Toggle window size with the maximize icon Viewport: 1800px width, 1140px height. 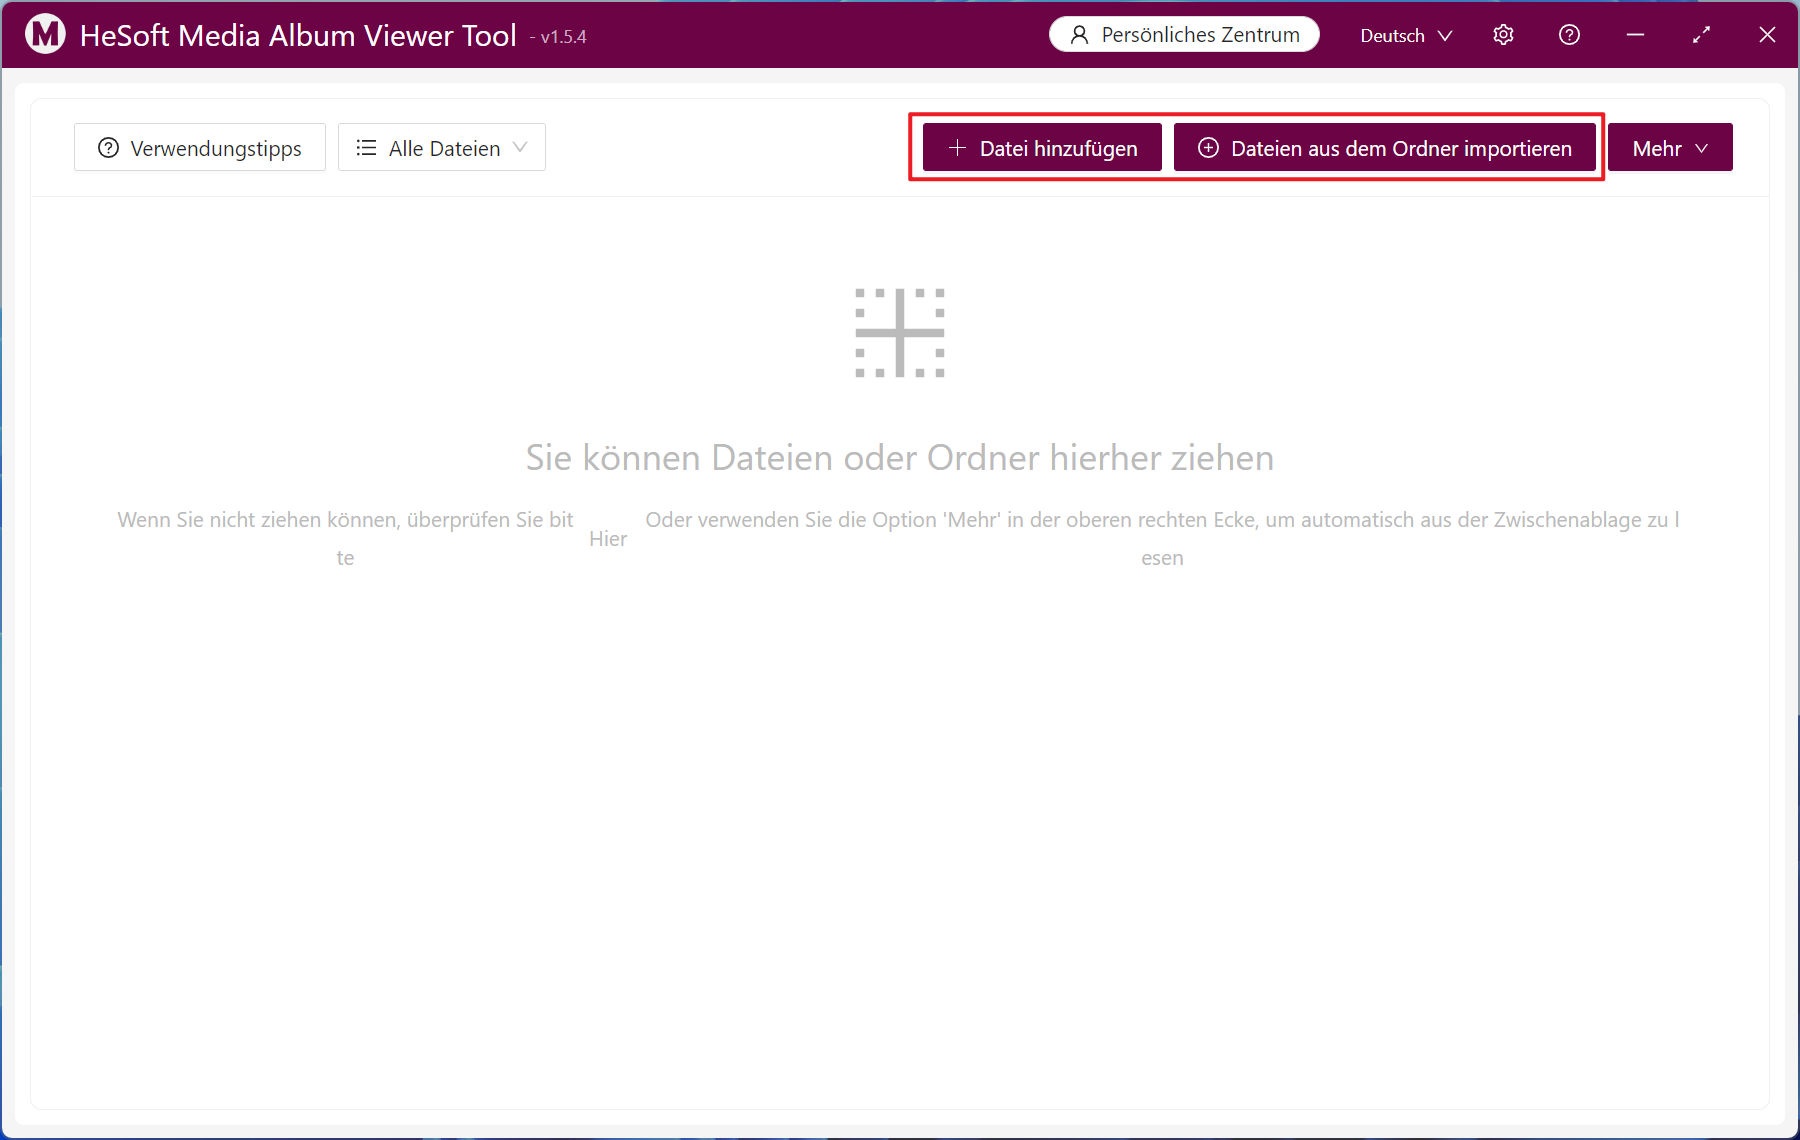click(1701, 35)
